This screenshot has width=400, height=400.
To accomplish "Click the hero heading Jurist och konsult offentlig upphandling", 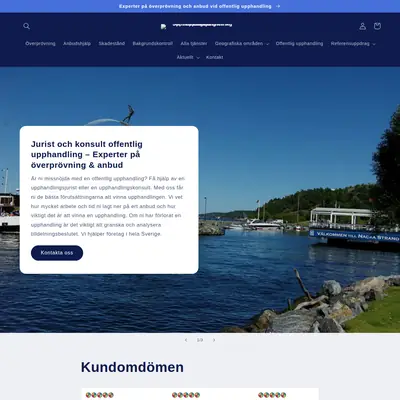I will pos(87,155).
